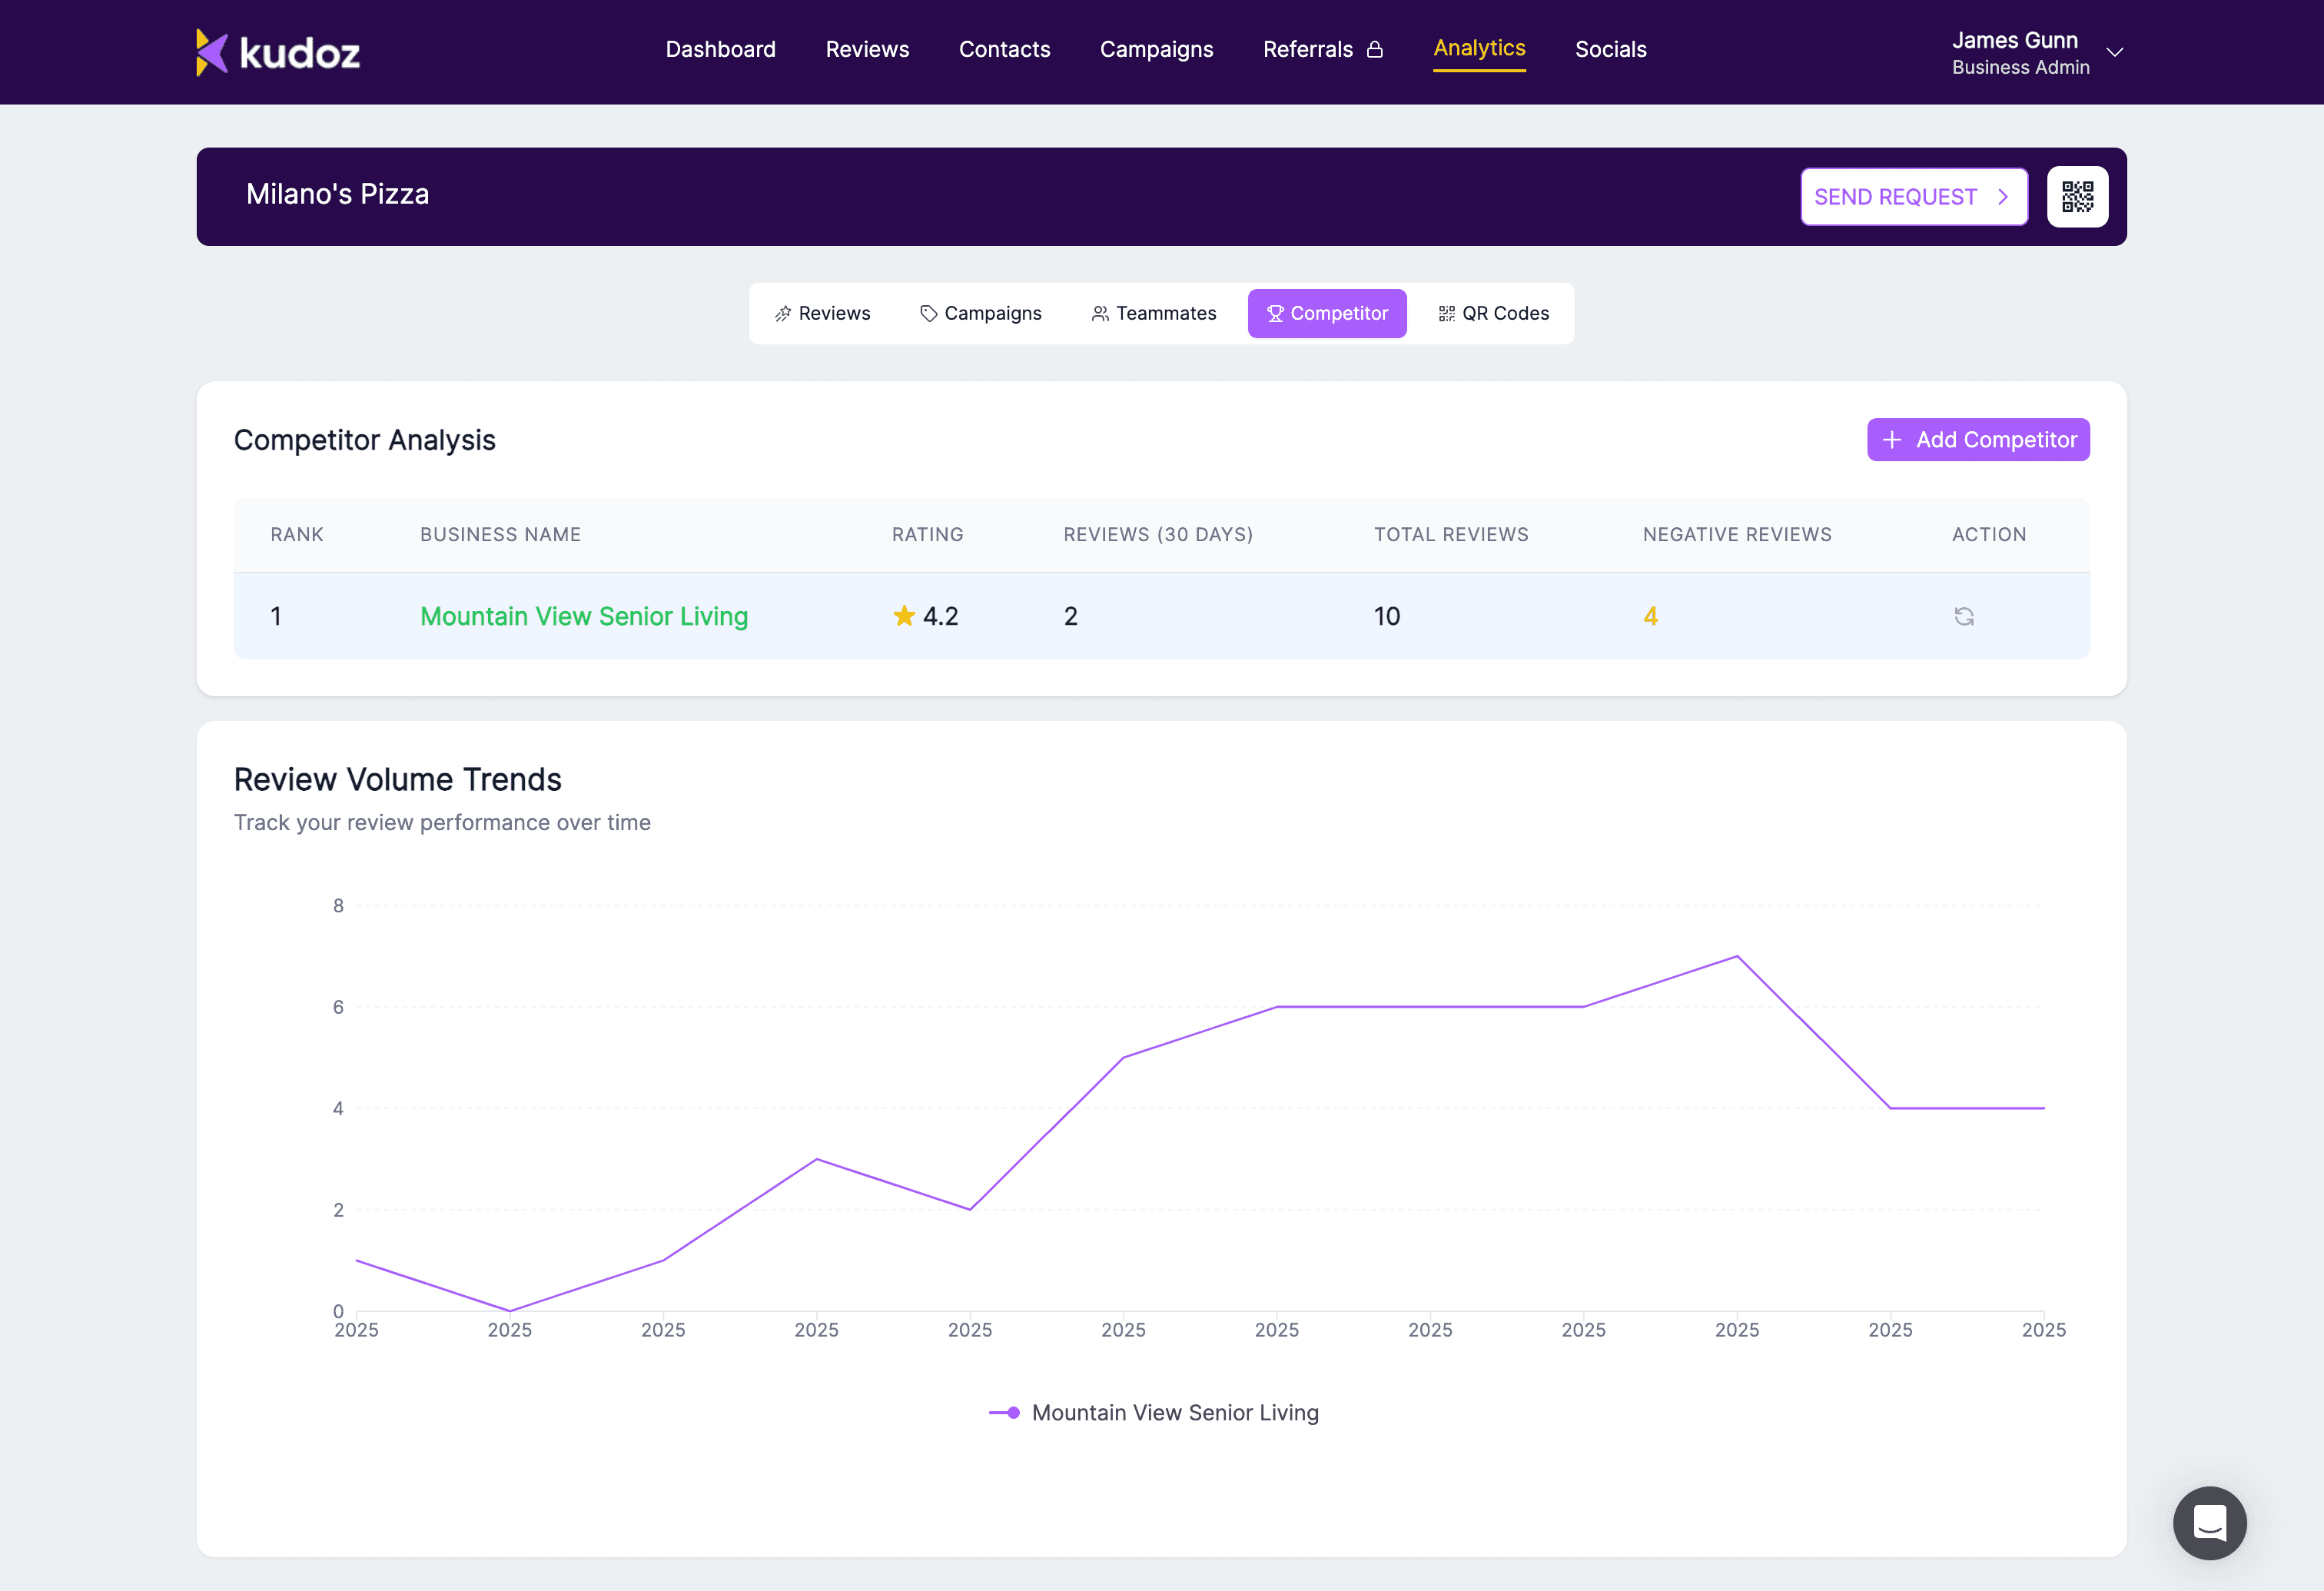Toggle the Mountain View Senior Living chart legend
This screenshot has height=1591, width=2324.
pyautogui.click(x=1153, y=1412)
